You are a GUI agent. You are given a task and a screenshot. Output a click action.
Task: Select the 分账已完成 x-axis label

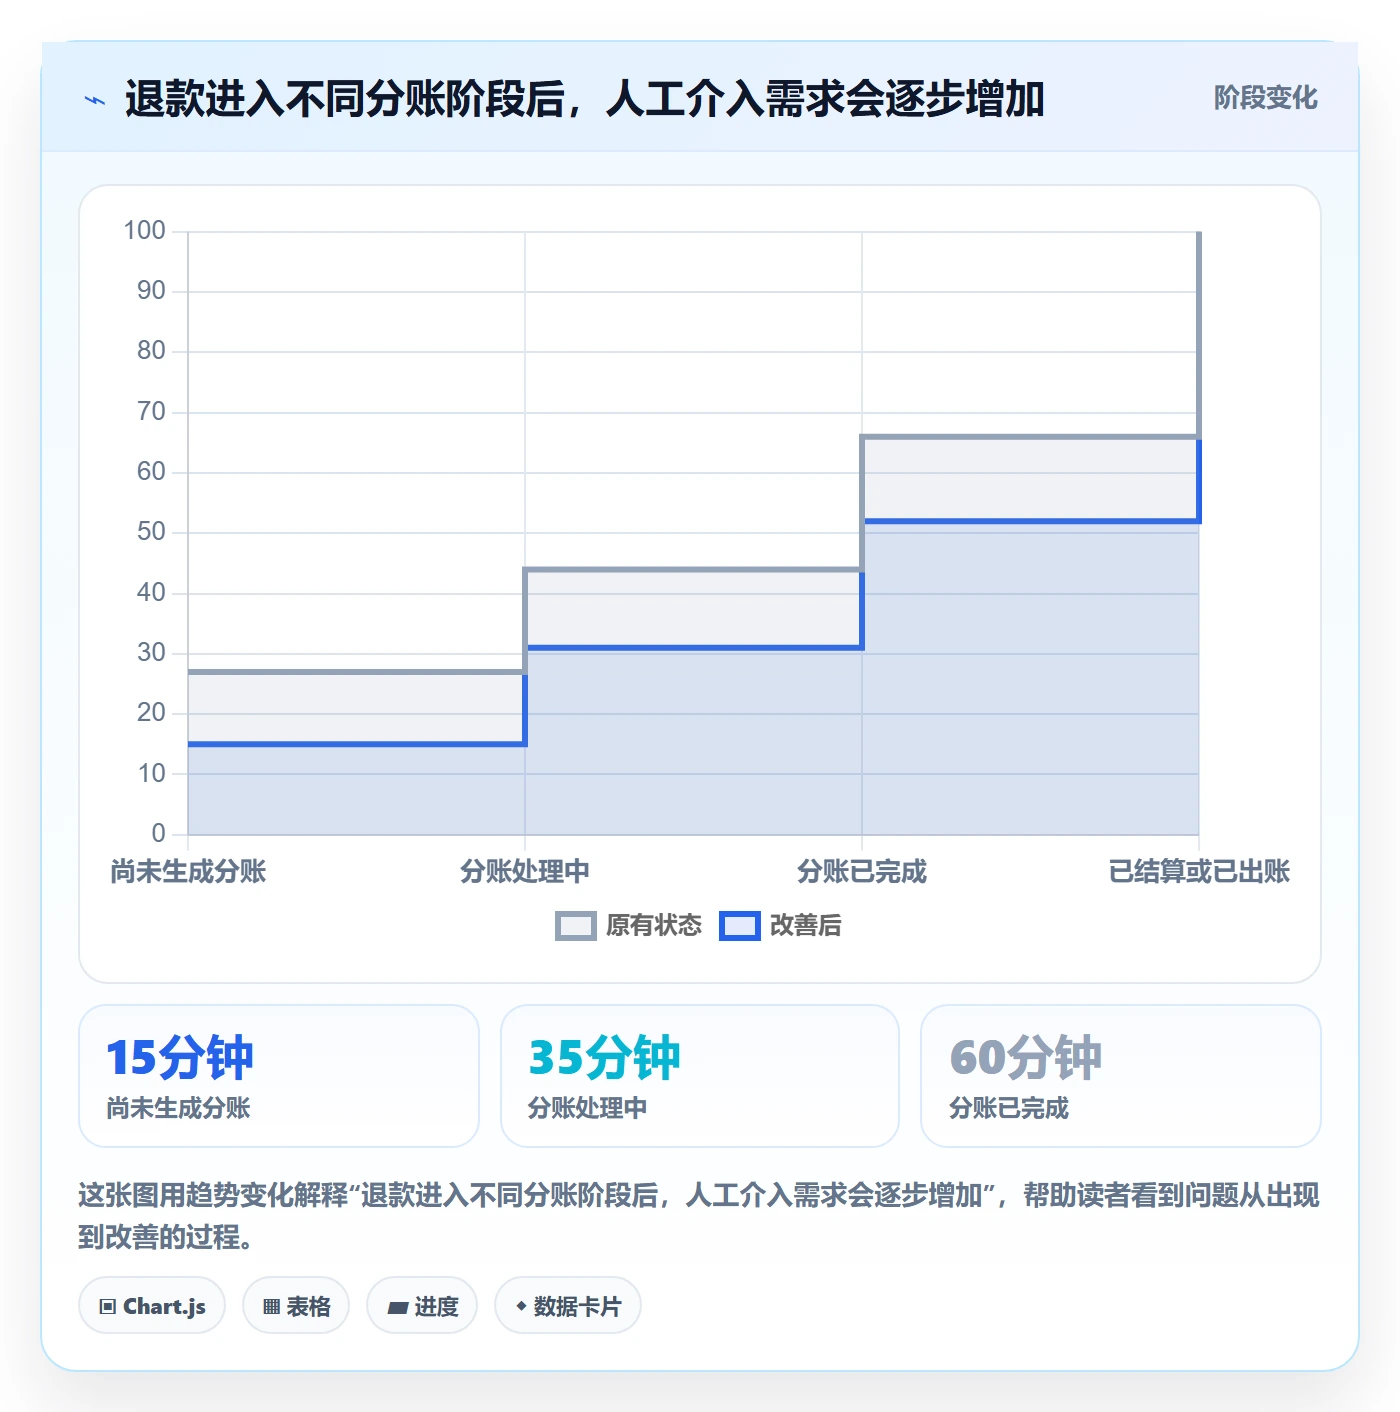click(x=862, y=871)
